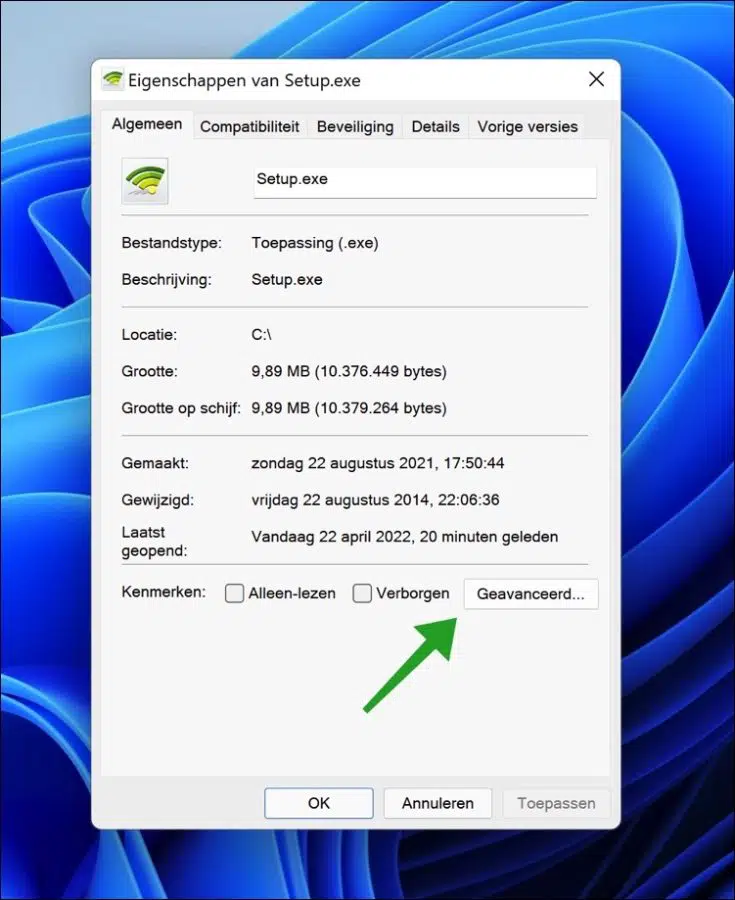Click the "Laatst geopend:" label
The image size is (735, 900).
[154, 541]
